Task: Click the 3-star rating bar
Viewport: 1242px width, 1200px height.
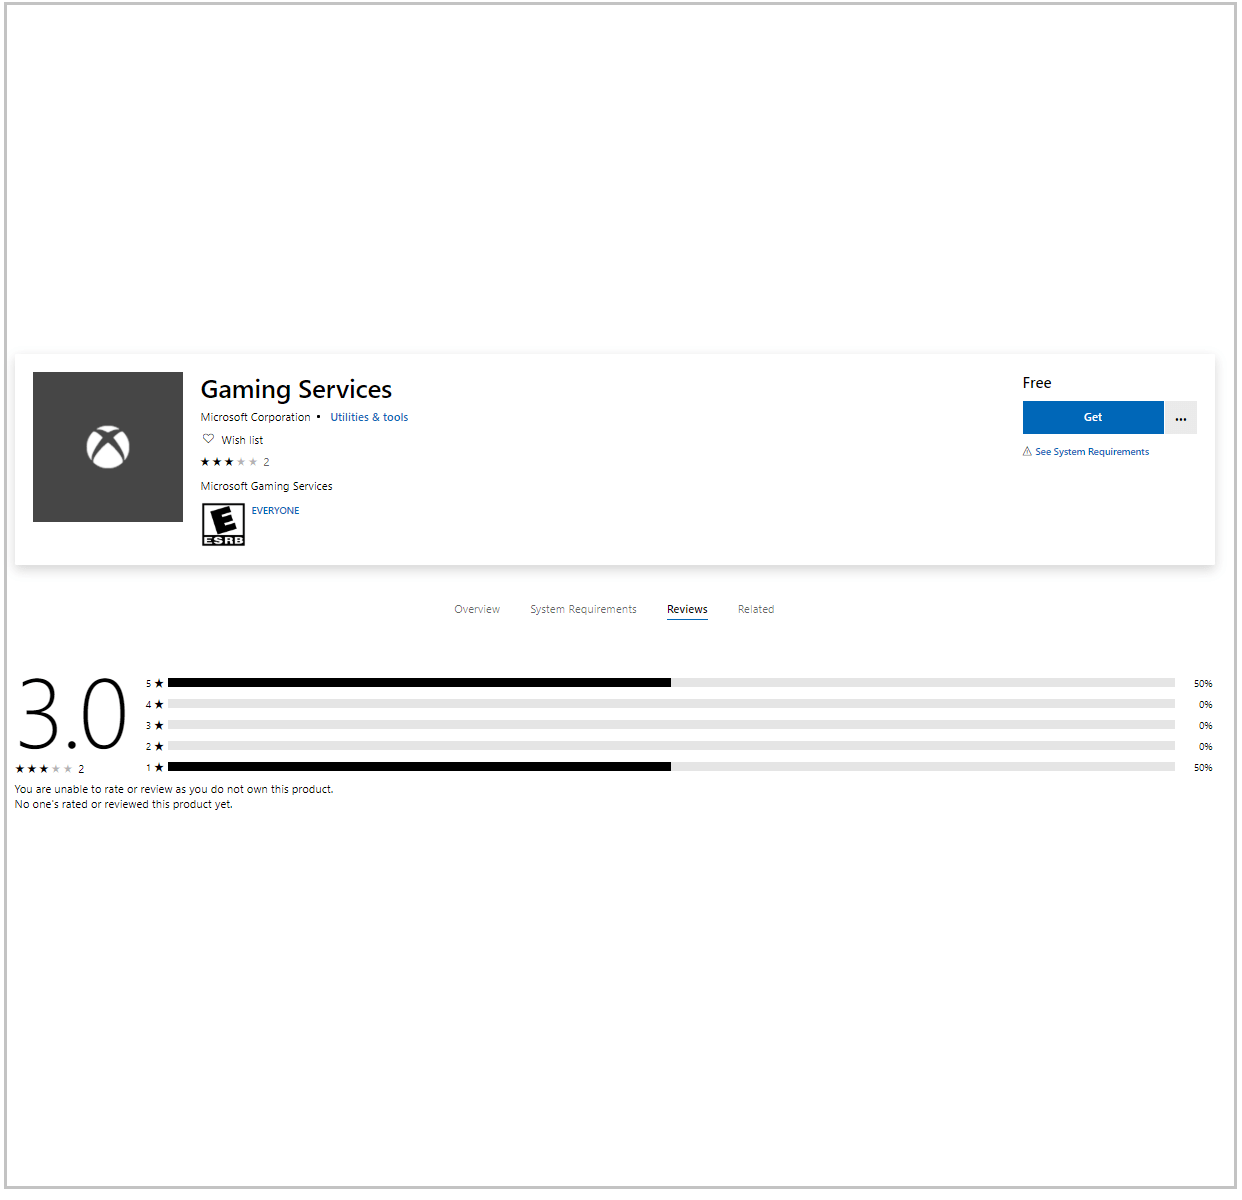Action: pyautogui.click(x=671, y=725)
